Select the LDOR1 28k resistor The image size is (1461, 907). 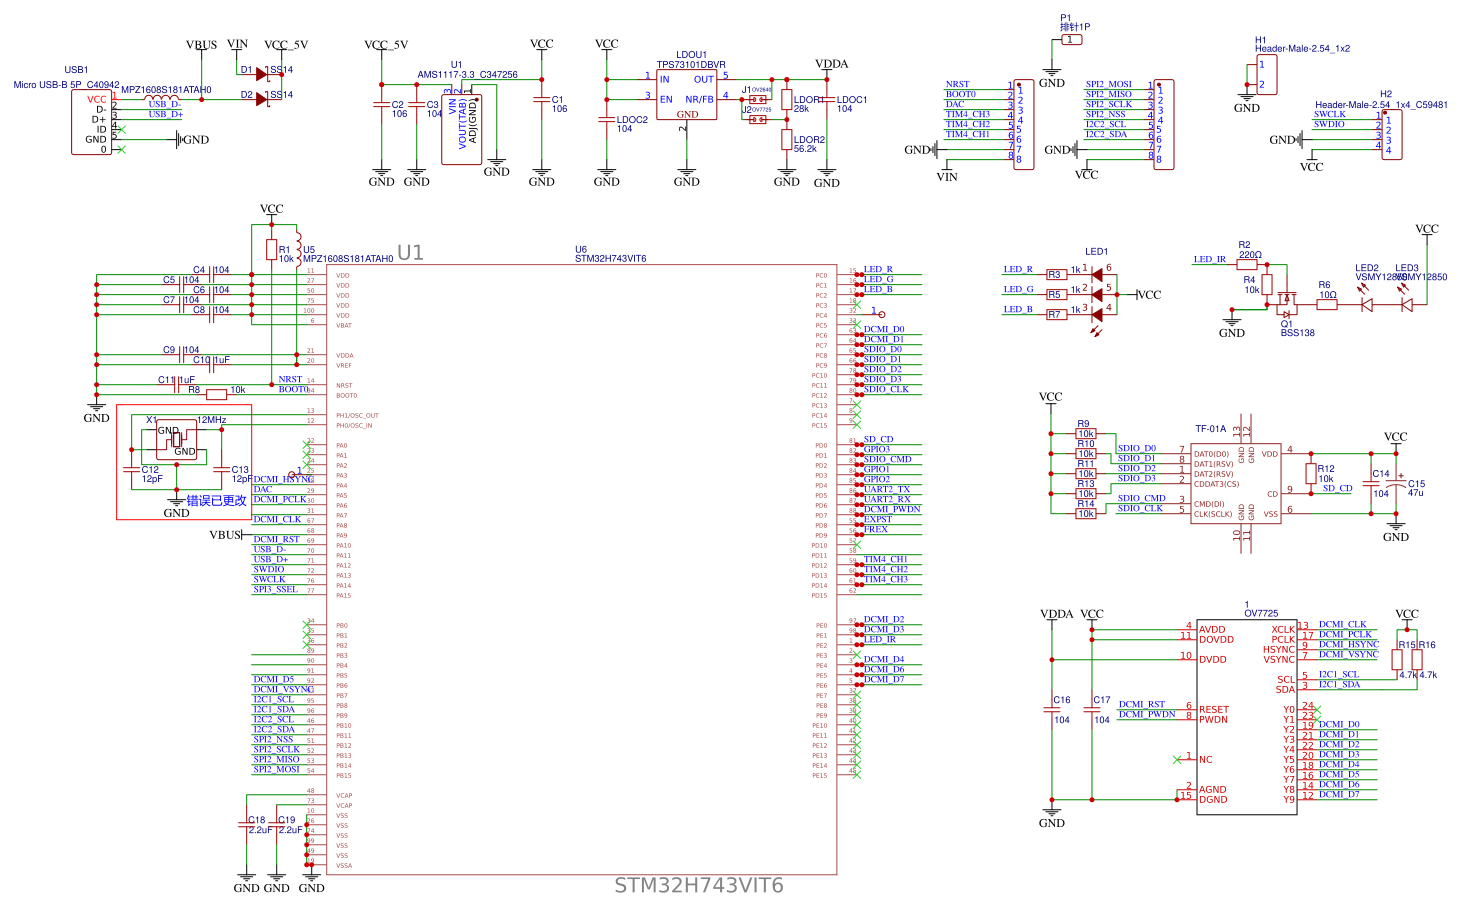[x=787, y=99]
